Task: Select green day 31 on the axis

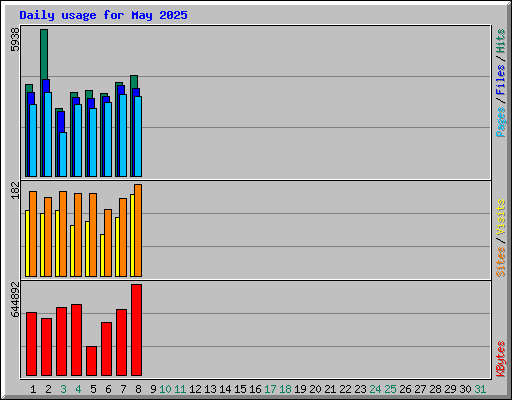Action: [x=481, y=389]
